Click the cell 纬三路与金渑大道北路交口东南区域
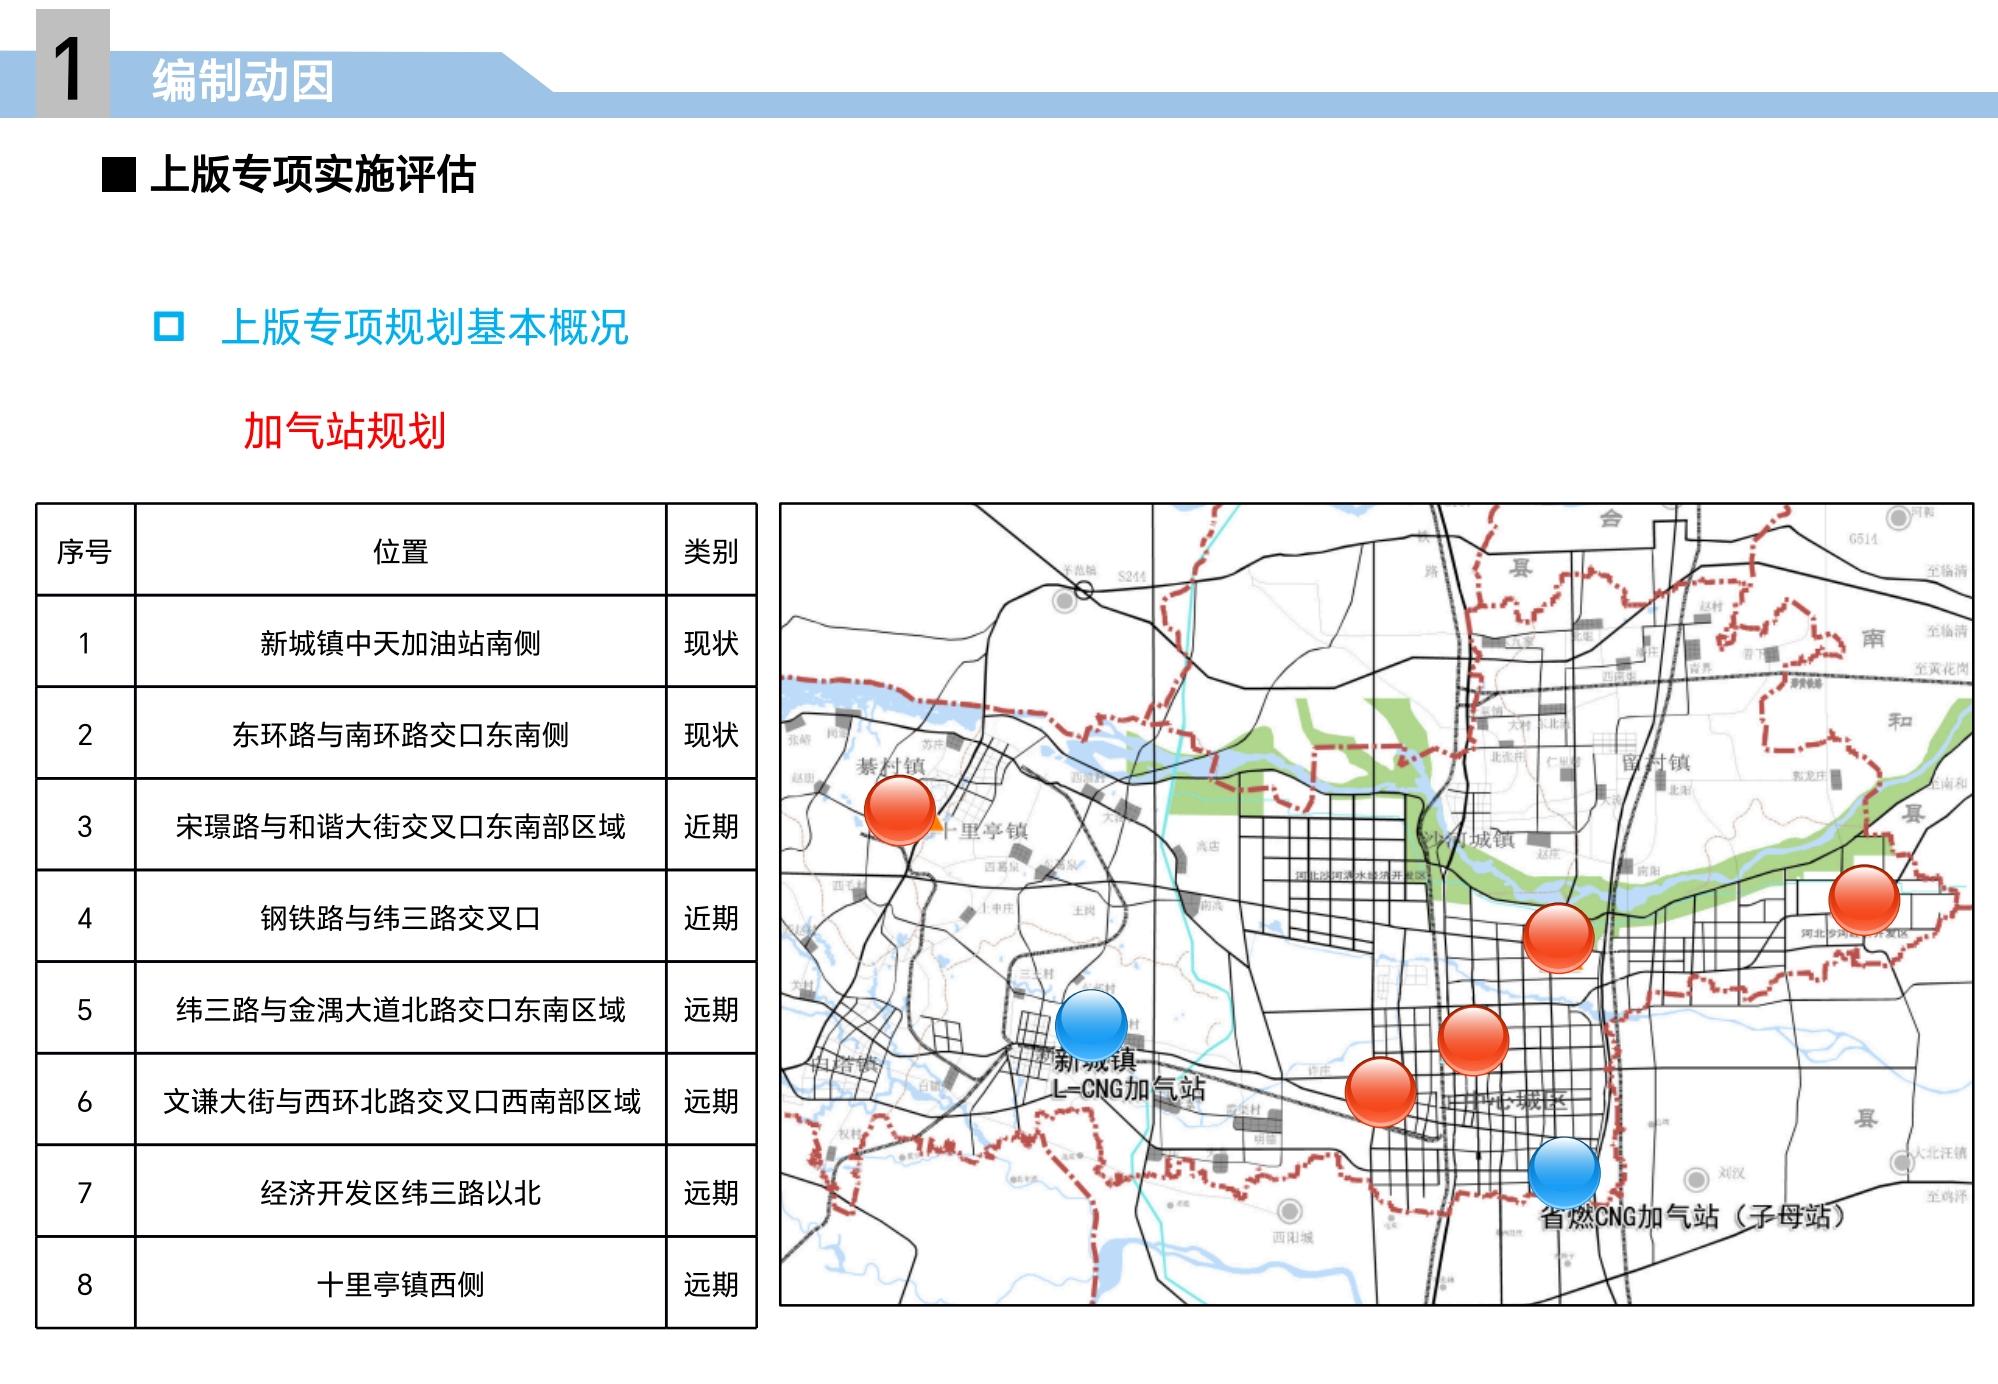The image size is (1998, 1384). (x=400, y=1010)
